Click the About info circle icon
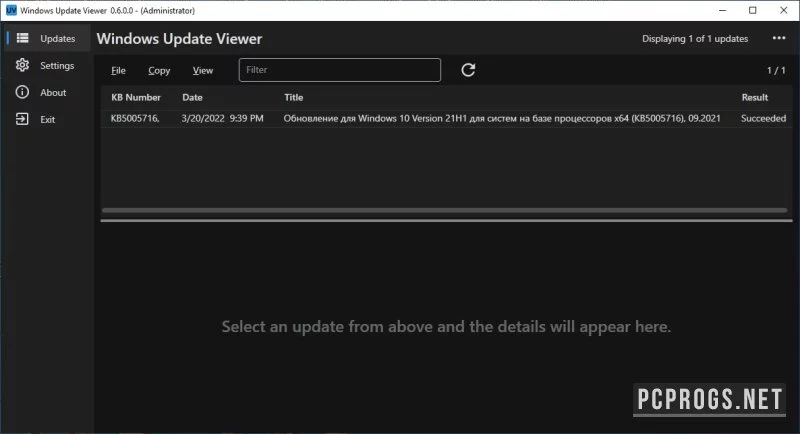The height and width of the screenshot is (434, 800). pos(22,92)
